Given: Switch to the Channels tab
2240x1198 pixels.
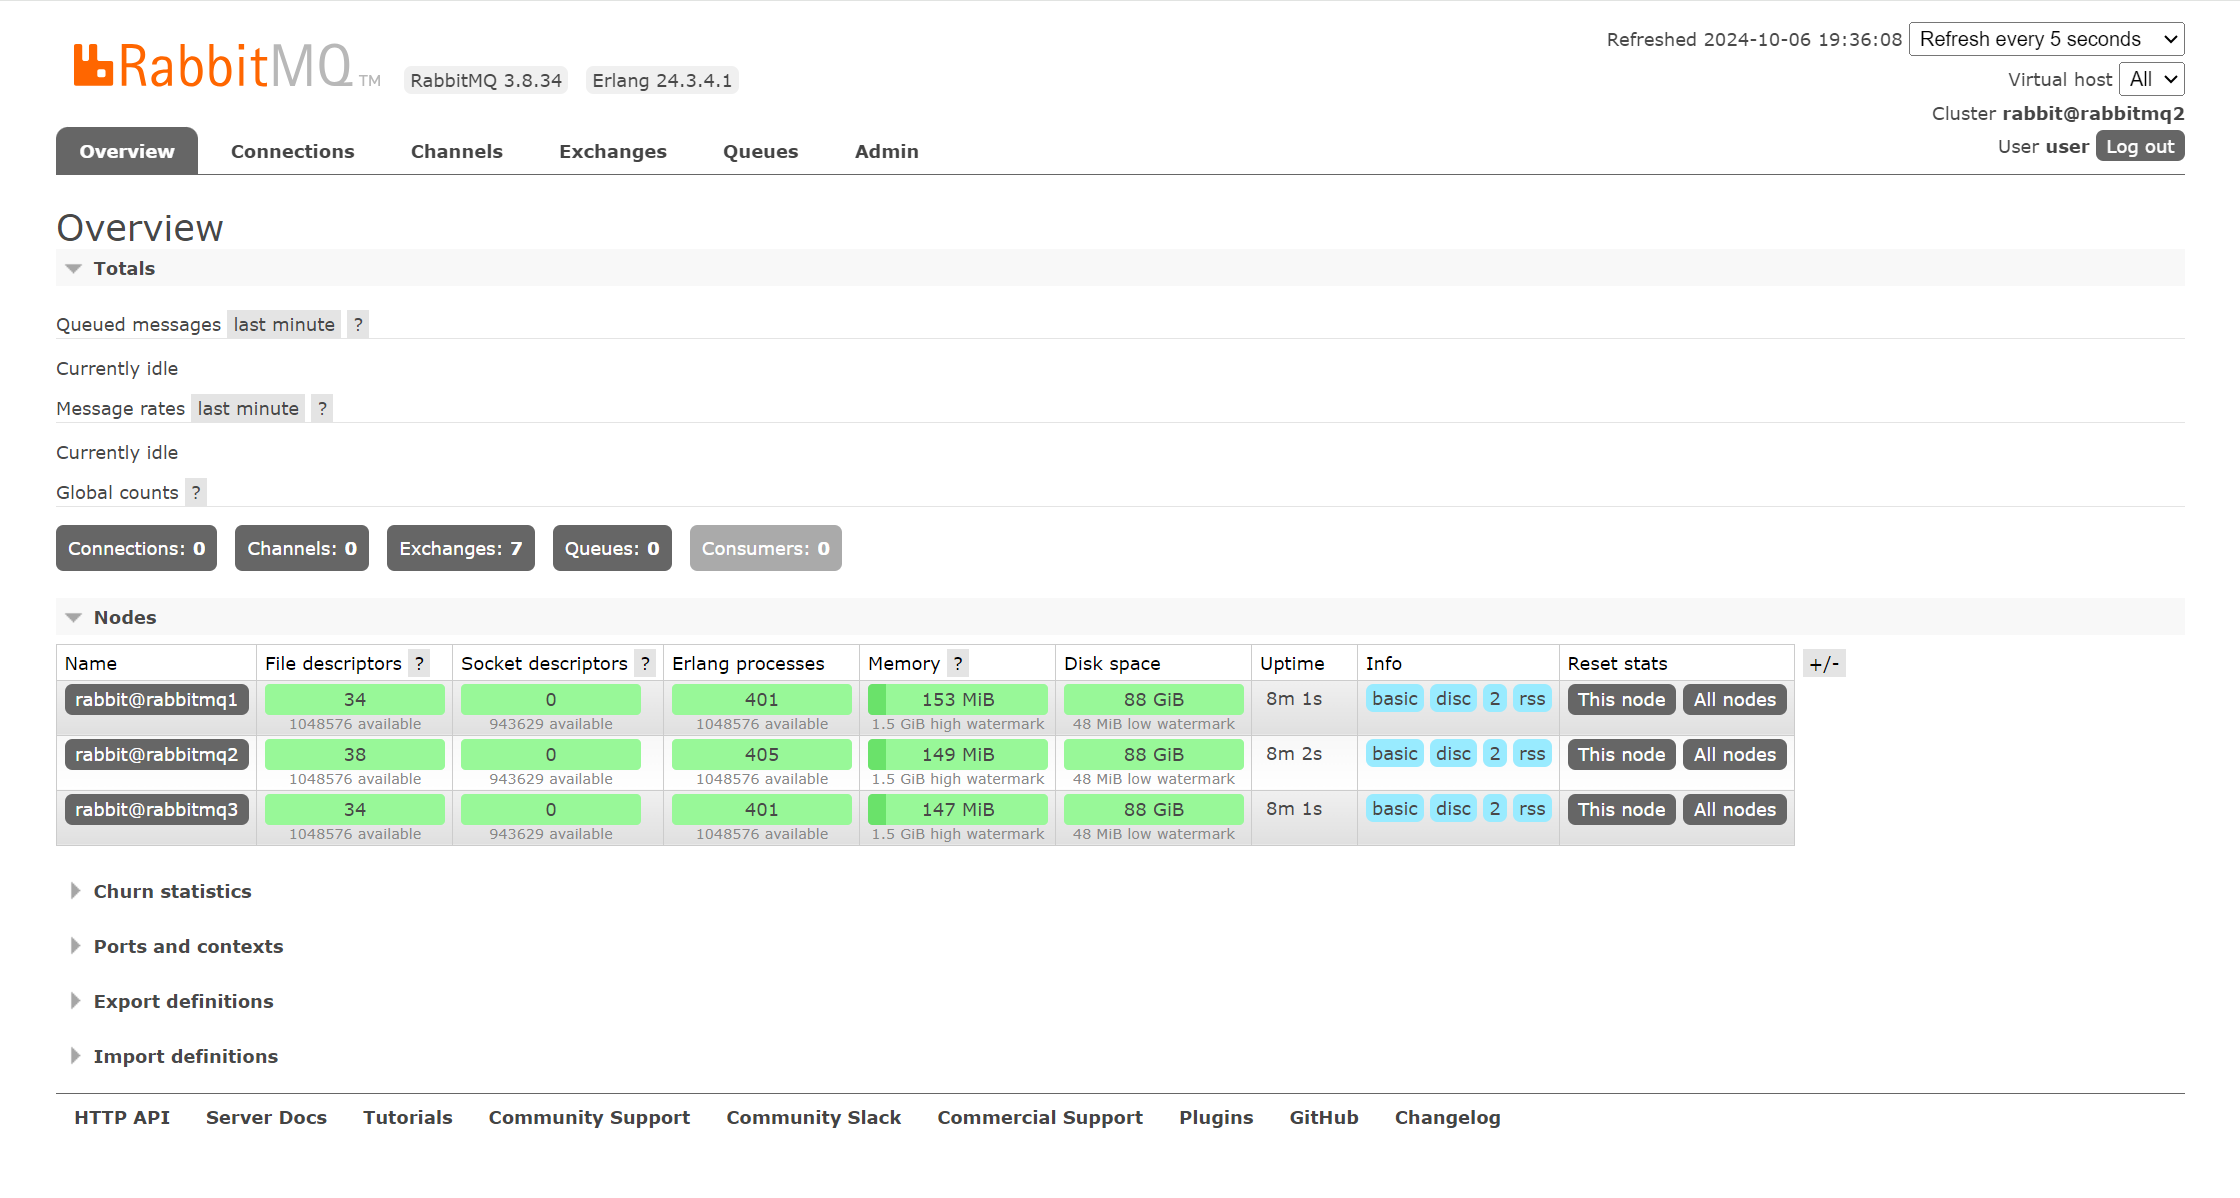Looking at the screenshot, I should [457, 151].
